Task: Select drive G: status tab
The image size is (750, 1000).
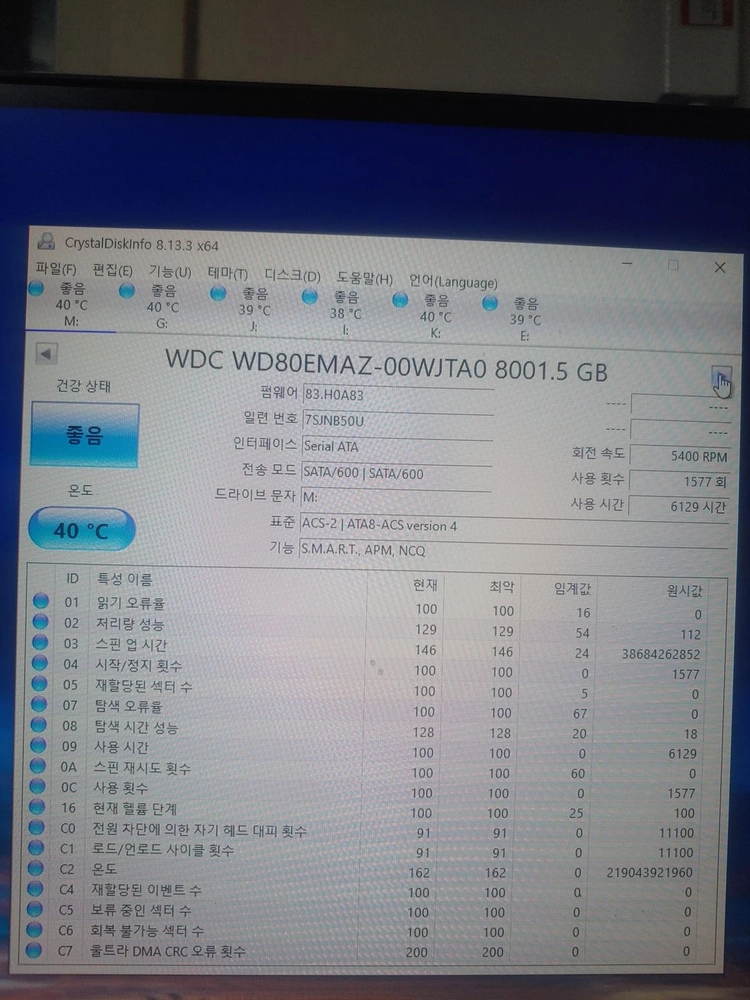Action: click(x=162, y=307)
